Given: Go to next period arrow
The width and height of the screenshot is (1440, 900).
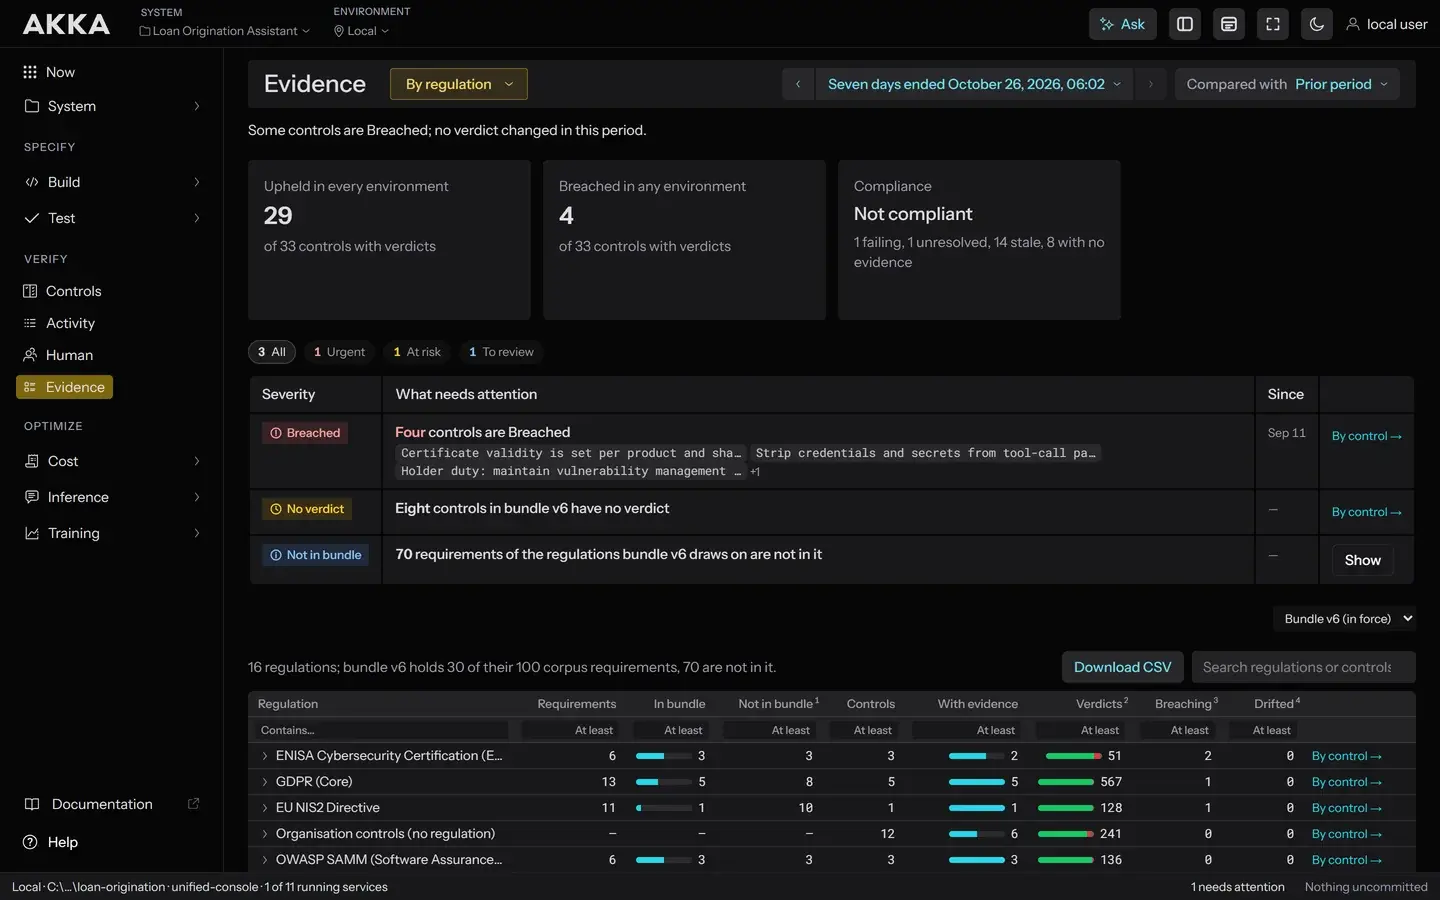Looking at the screenshot, I should coord(1151,84).
